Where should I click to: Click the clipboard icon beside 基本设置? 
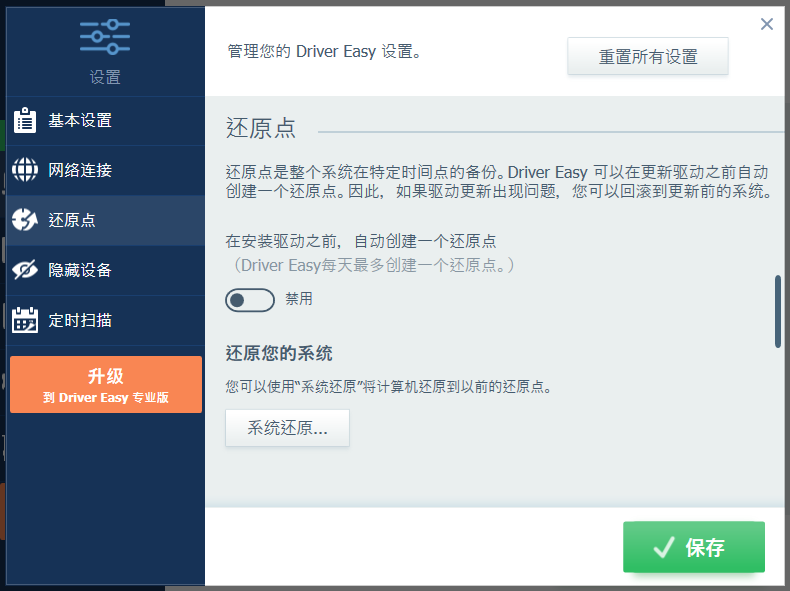click(x=25, y=120)
